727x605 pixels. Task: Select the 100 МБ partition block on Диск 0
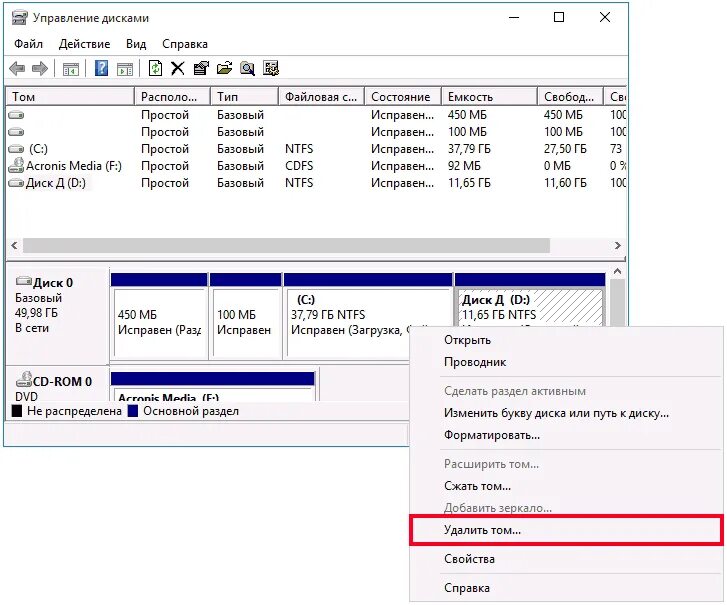point(245,316)
